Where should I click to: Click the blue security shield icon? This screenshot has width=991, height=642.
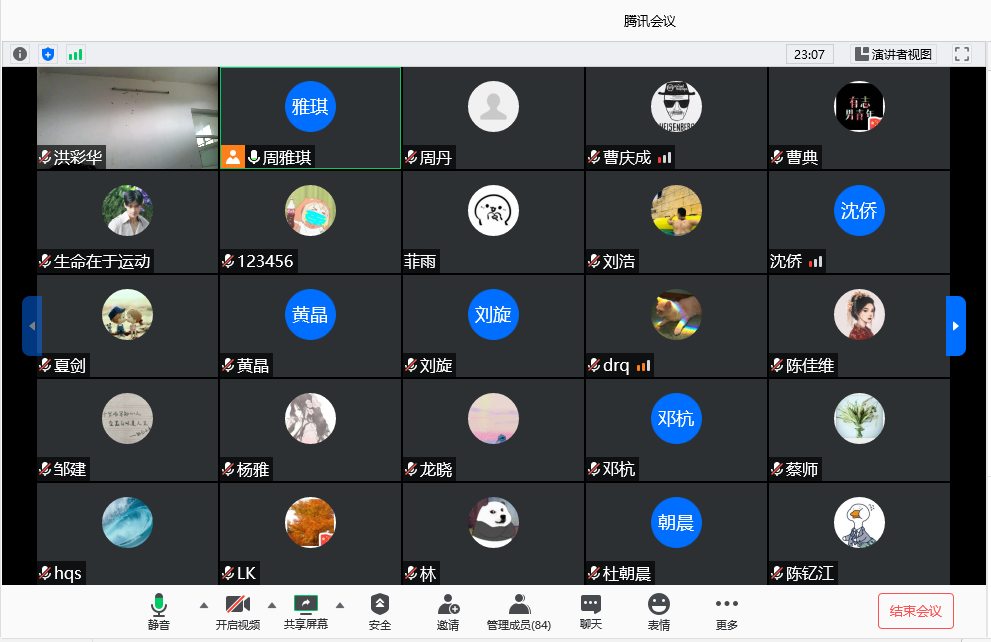[47, 54]
